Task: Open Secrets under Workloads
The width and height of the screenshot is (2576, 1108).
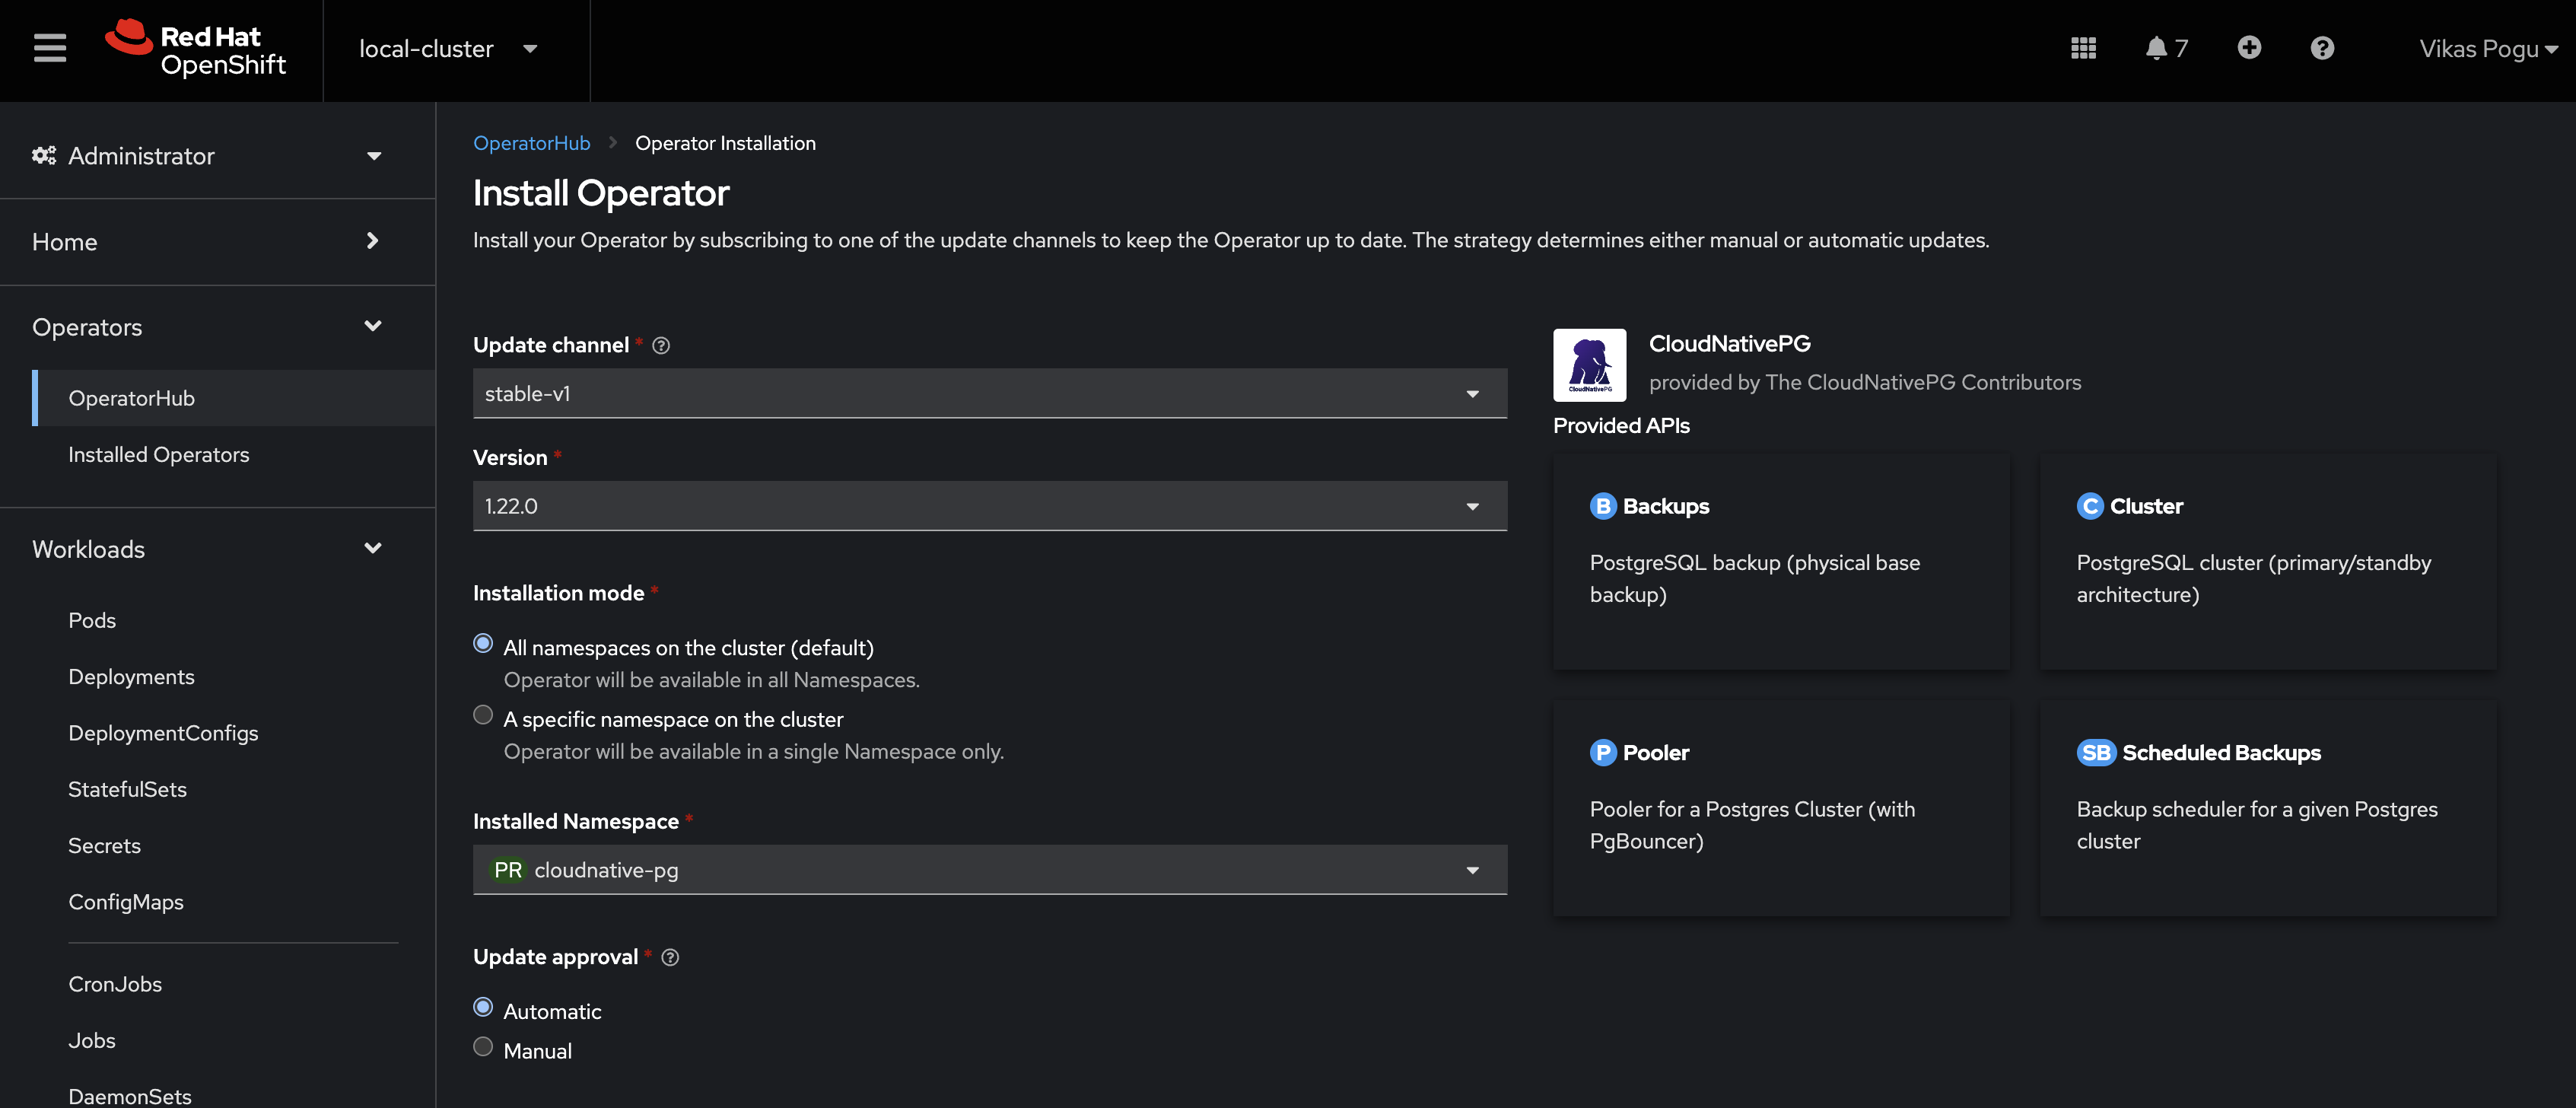Action: point(104,846)
